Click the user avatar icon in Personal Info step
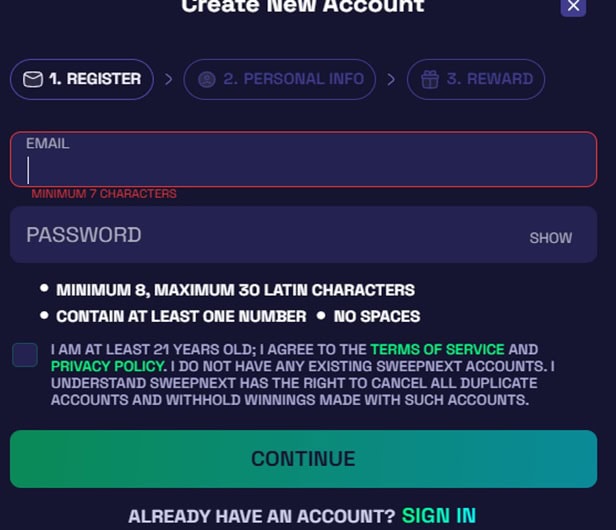 pos(207,80)
